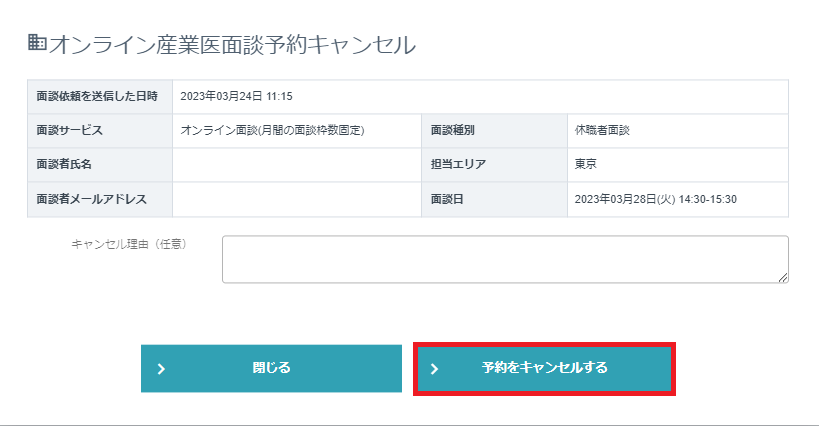This screenshot has height=426, width=819.
Task: Click the chevron icon on the 閉じる button
Action: [162, 369]
